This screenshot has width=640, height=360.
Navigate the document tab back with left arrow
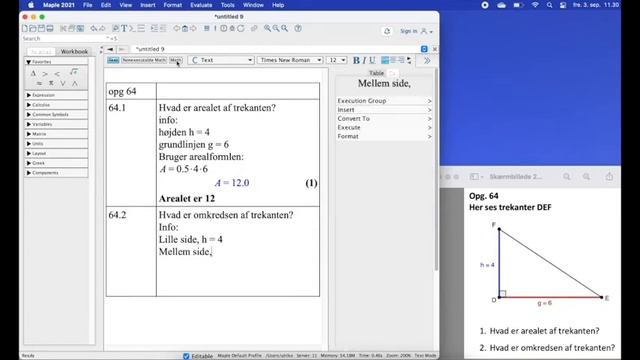[110, 49]
